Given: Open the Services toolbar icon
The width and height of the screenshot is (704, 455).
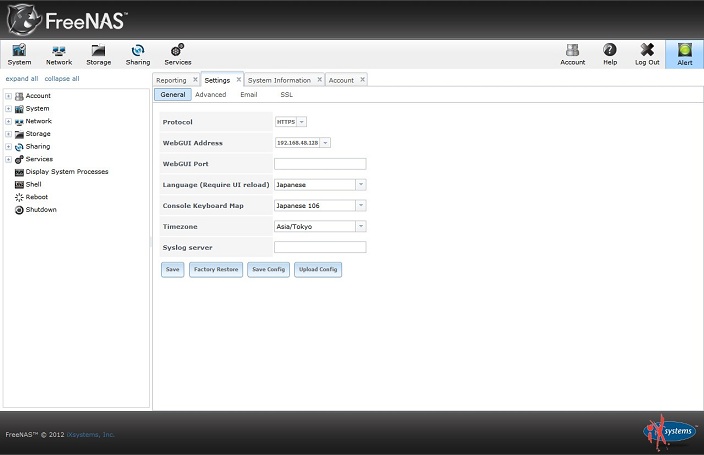Looking at the screenshot, I should pyautogui.click(x=178, y=54).
